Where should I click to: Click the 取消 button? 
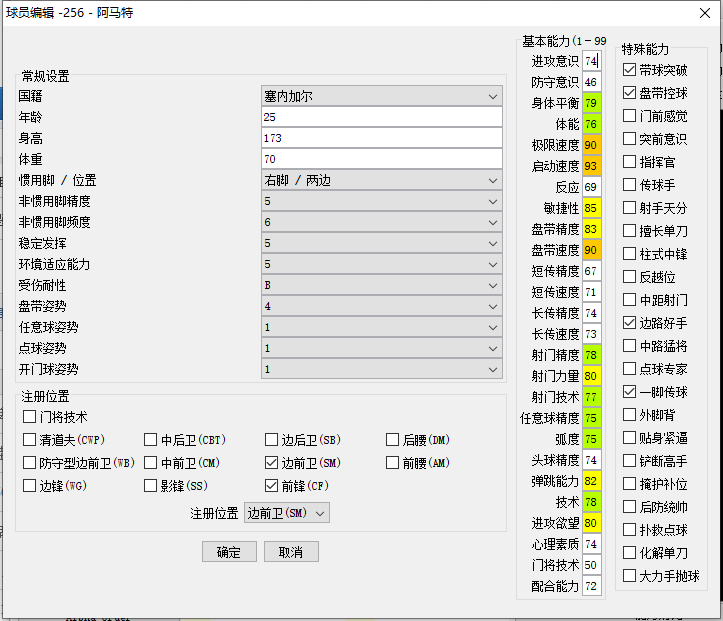[x=291, y=552]
